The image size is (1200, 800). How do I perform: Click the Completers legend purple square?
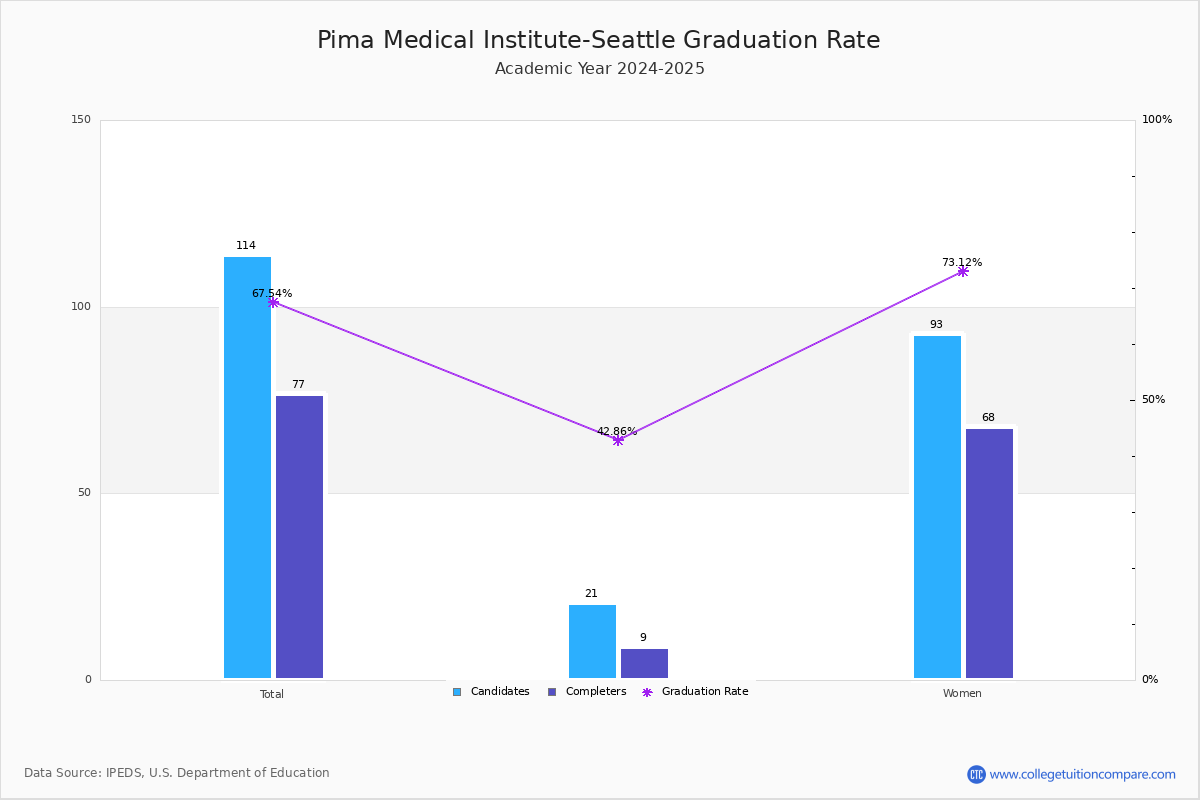pyautogui.click(x=552, y=692)
